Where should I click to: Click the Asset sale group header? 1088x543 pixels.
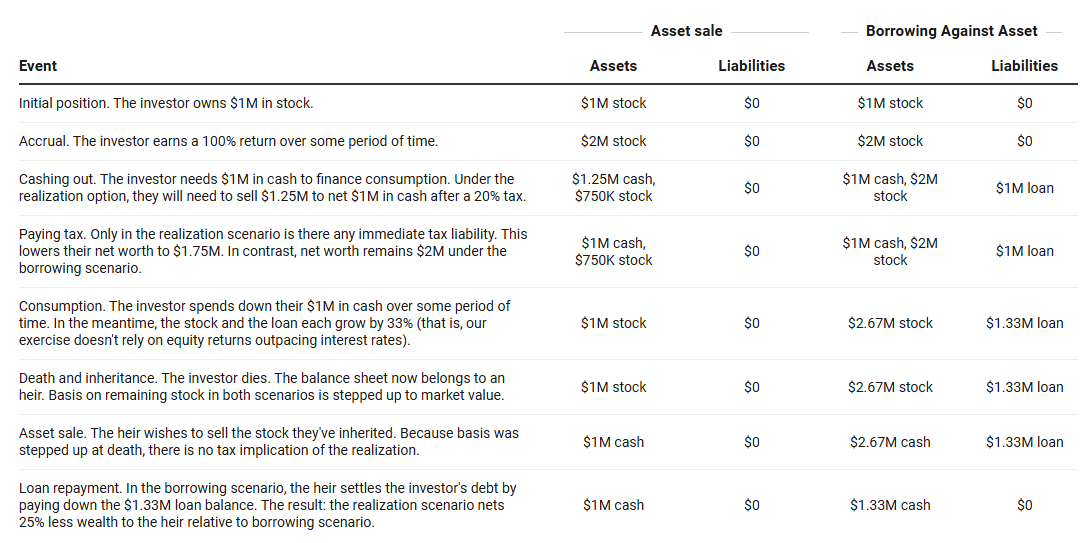click(x=686, y=31)
